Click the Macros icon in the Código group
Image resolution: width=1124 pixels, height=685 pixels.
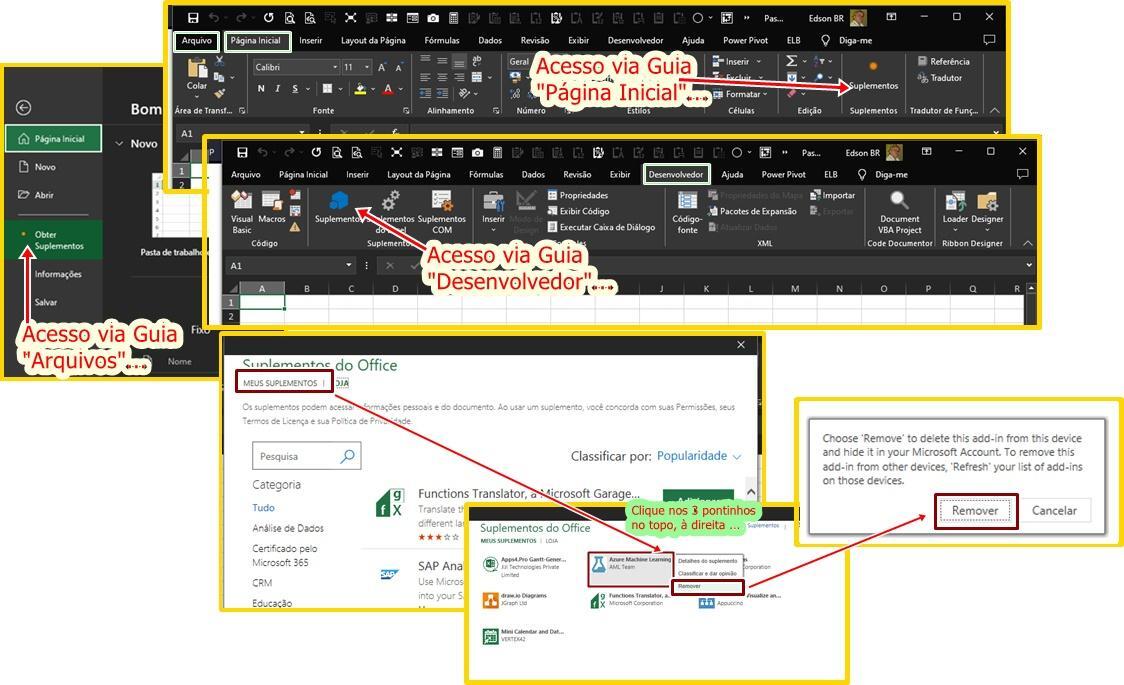pyautogui.click(x=272, y=201)
